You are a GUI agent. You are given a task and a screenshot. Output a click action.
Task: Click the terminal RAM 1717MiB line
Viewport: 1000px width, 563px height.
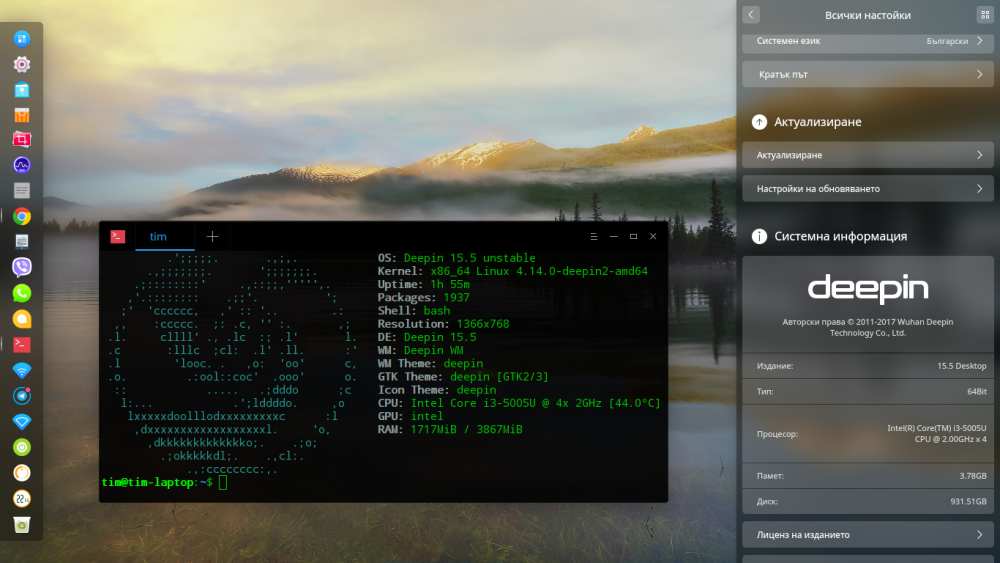450,430
